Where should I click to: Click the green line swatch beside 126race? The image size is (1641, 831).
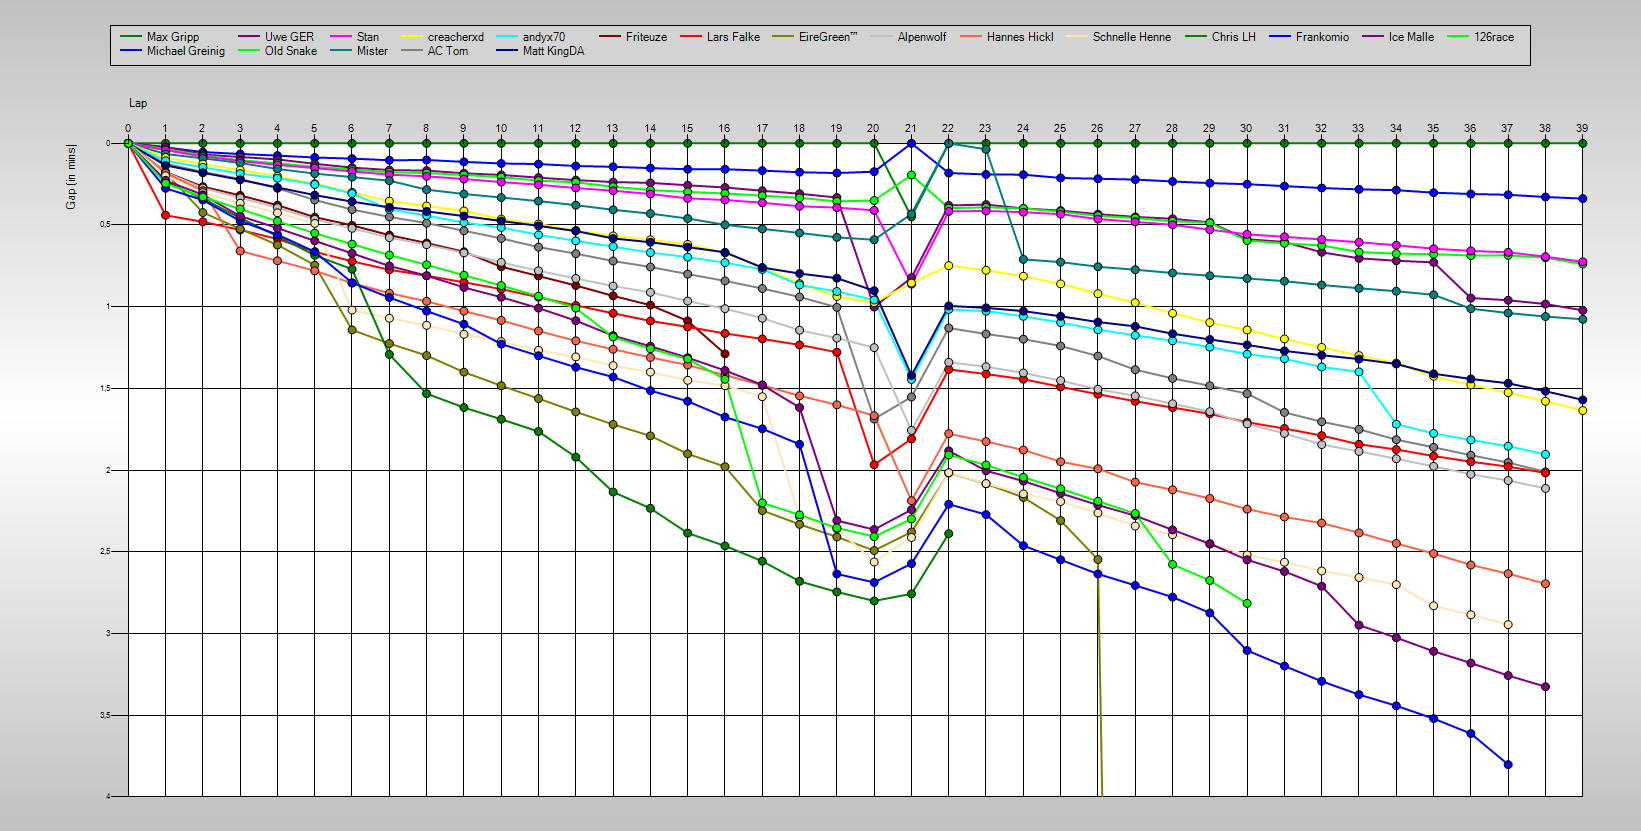pyautogui.click(x=1458, y=37)
